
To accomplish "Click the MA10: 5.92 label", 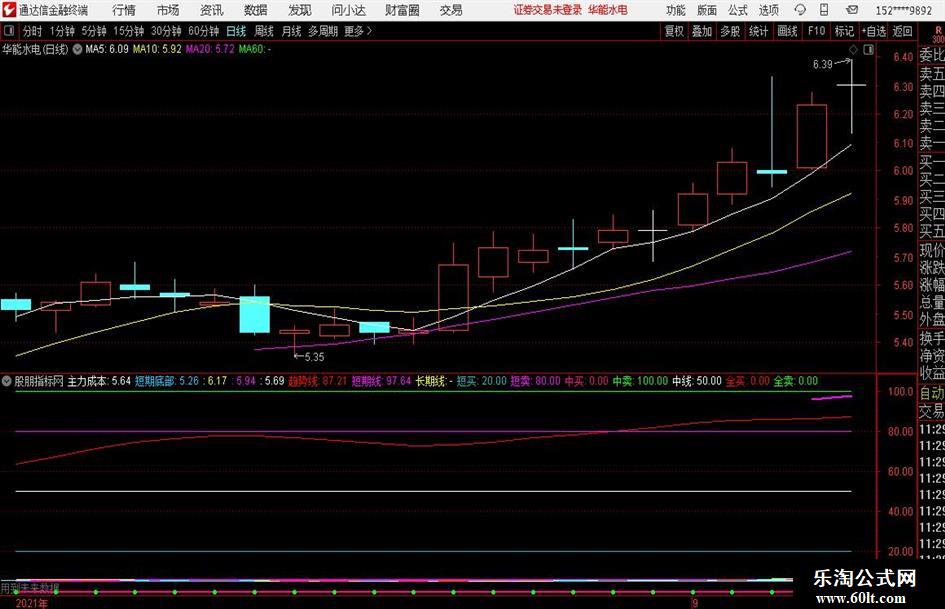I will point(157,49).
